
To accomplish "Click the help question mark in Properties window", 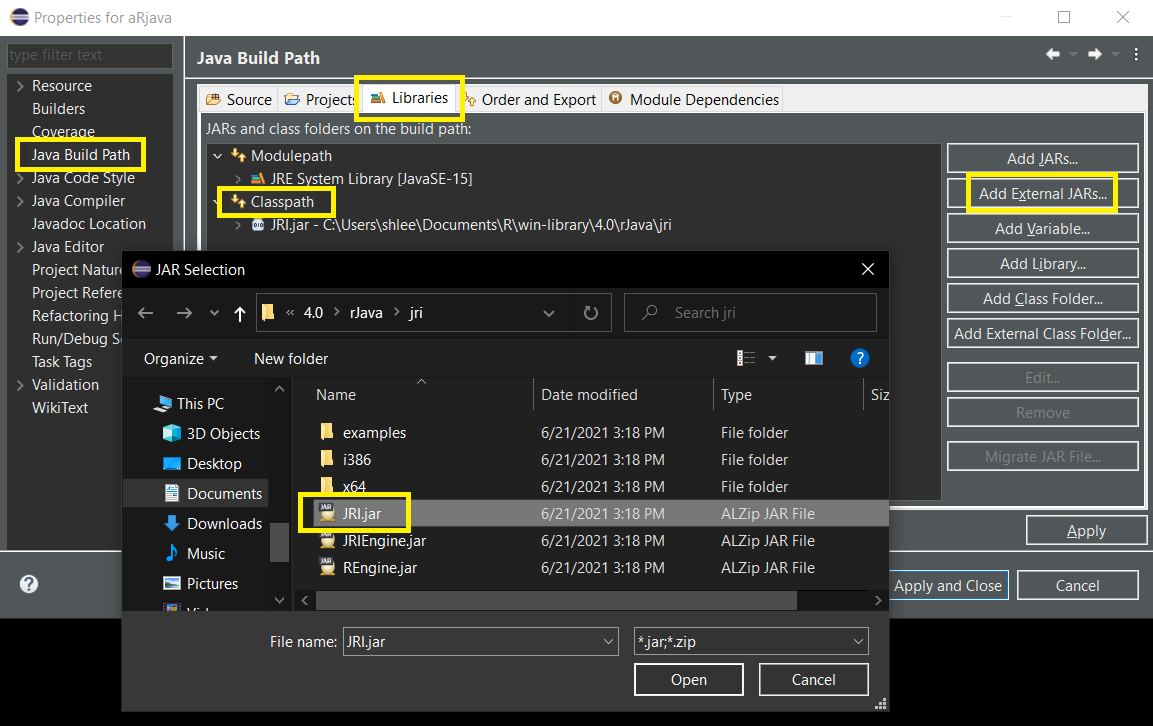I will [29, 584].
